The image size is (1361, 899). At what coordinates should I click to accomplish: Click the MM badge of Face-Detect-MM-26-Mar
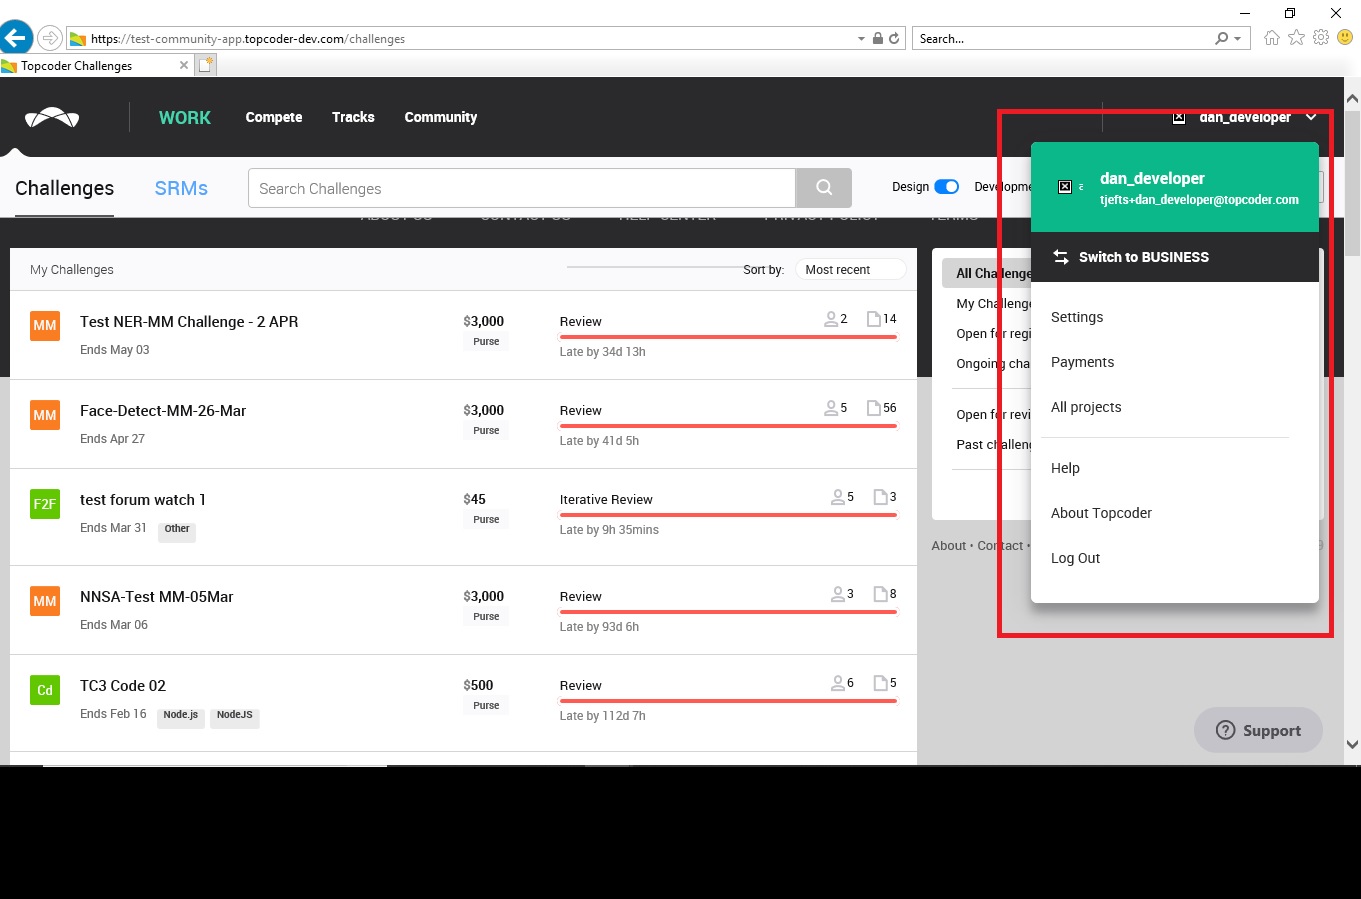coord(45,414)
